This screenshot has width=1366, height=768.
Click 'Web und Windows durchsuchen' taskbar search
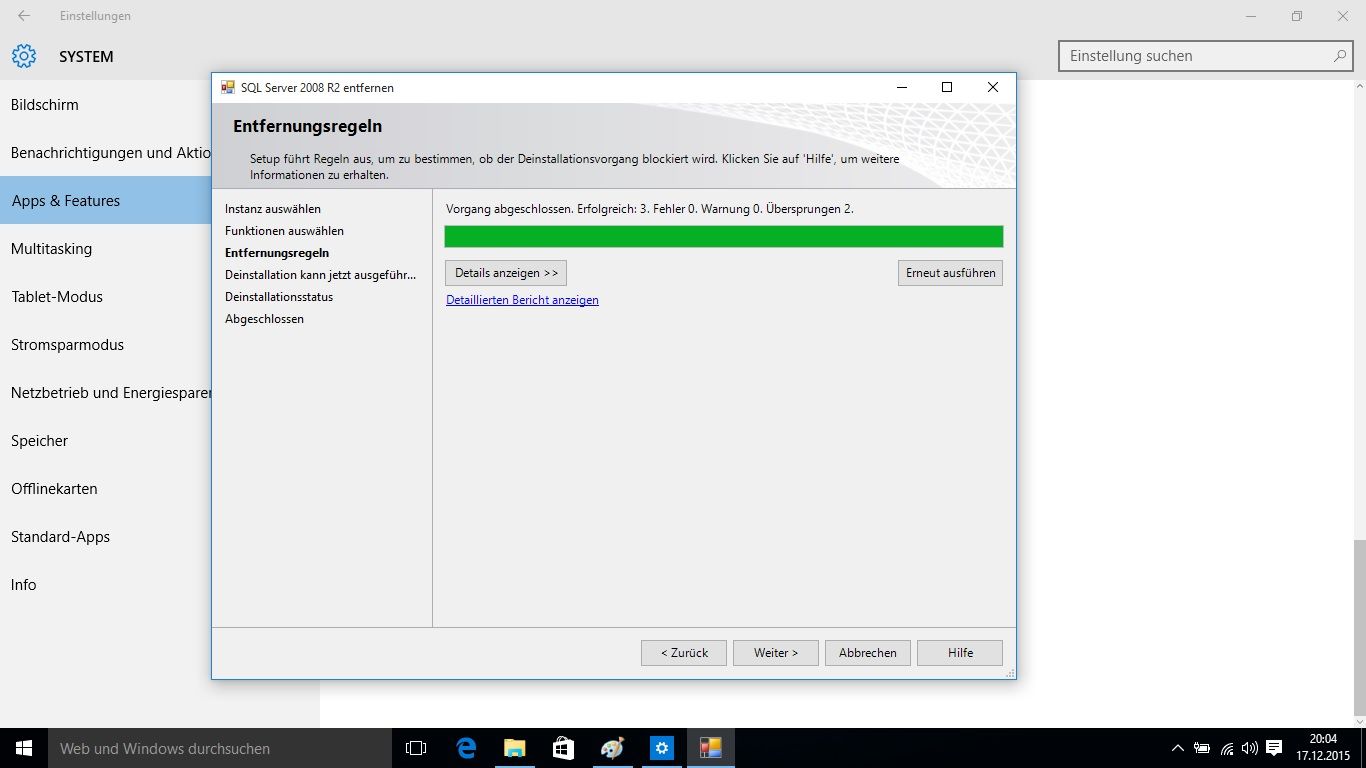click(x=220, y=748)
